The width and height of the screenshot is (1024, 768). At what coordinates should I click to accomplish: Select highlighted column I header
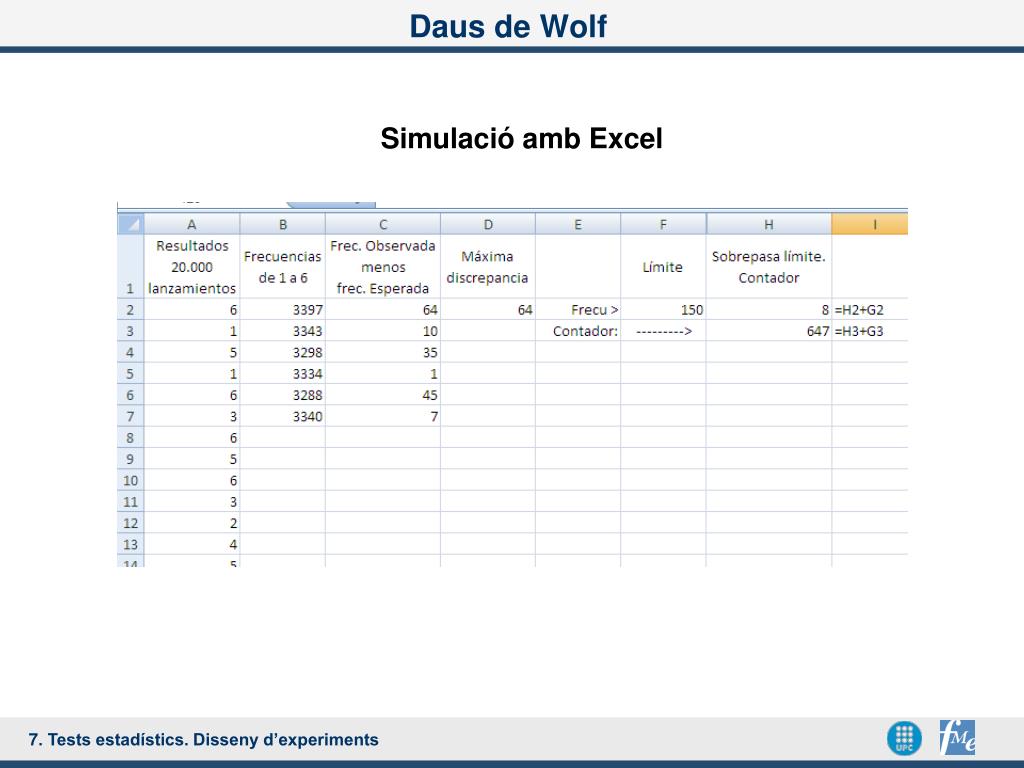pos(870,224)
